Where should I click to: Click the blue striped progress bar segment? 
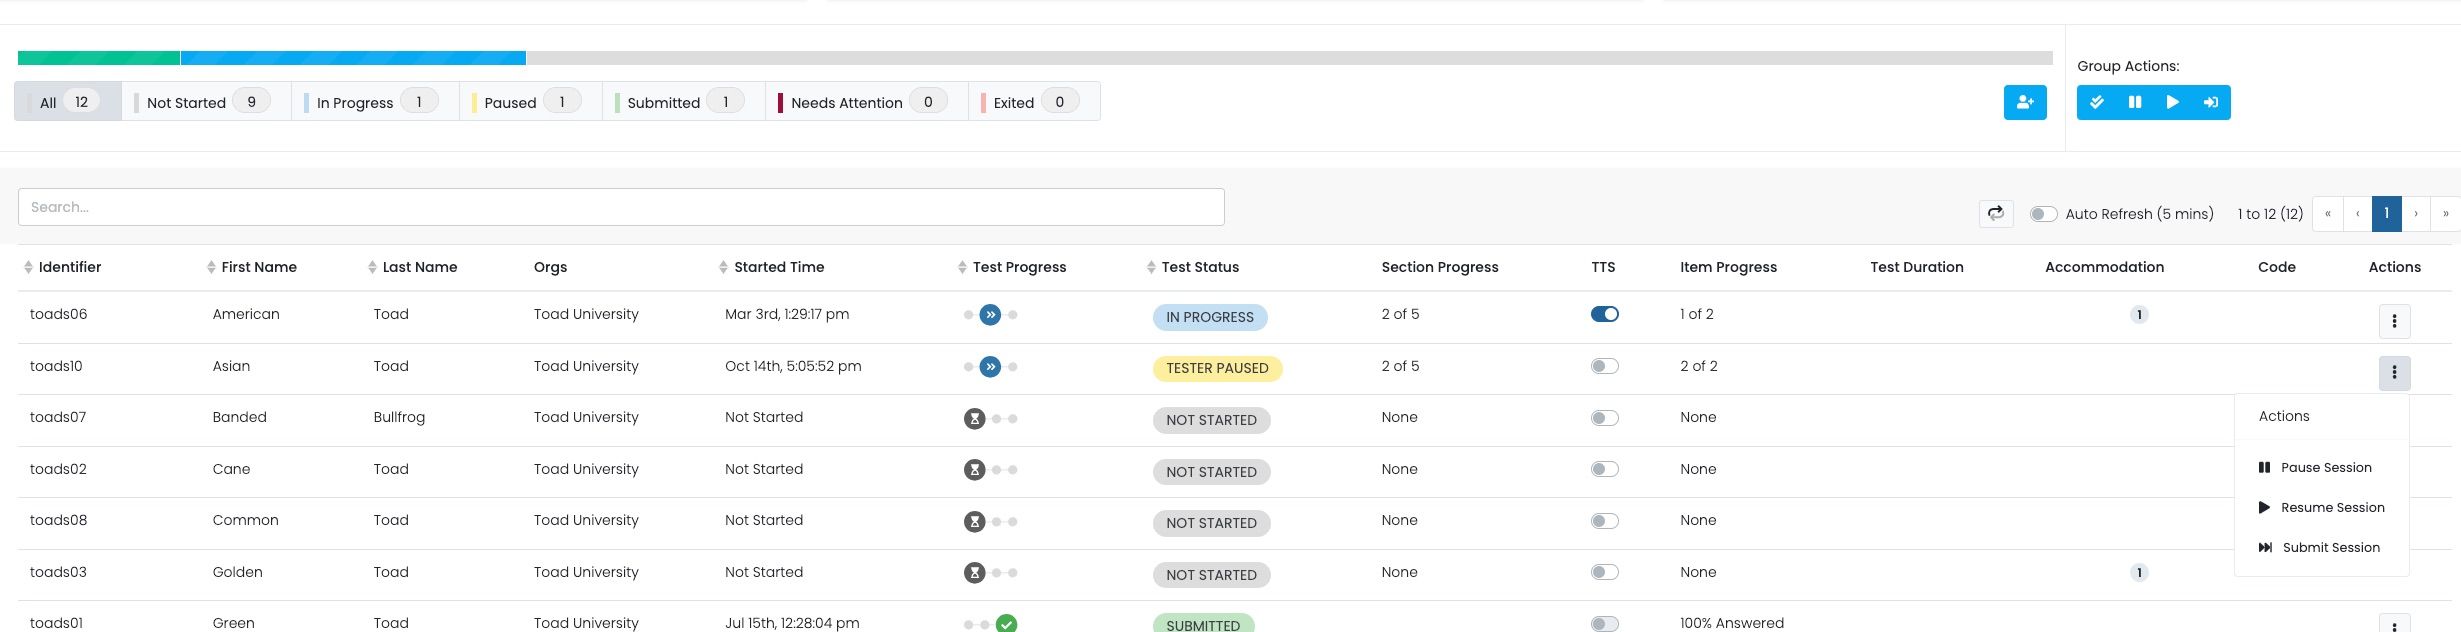pyautogui.click(x=353, y=58)
